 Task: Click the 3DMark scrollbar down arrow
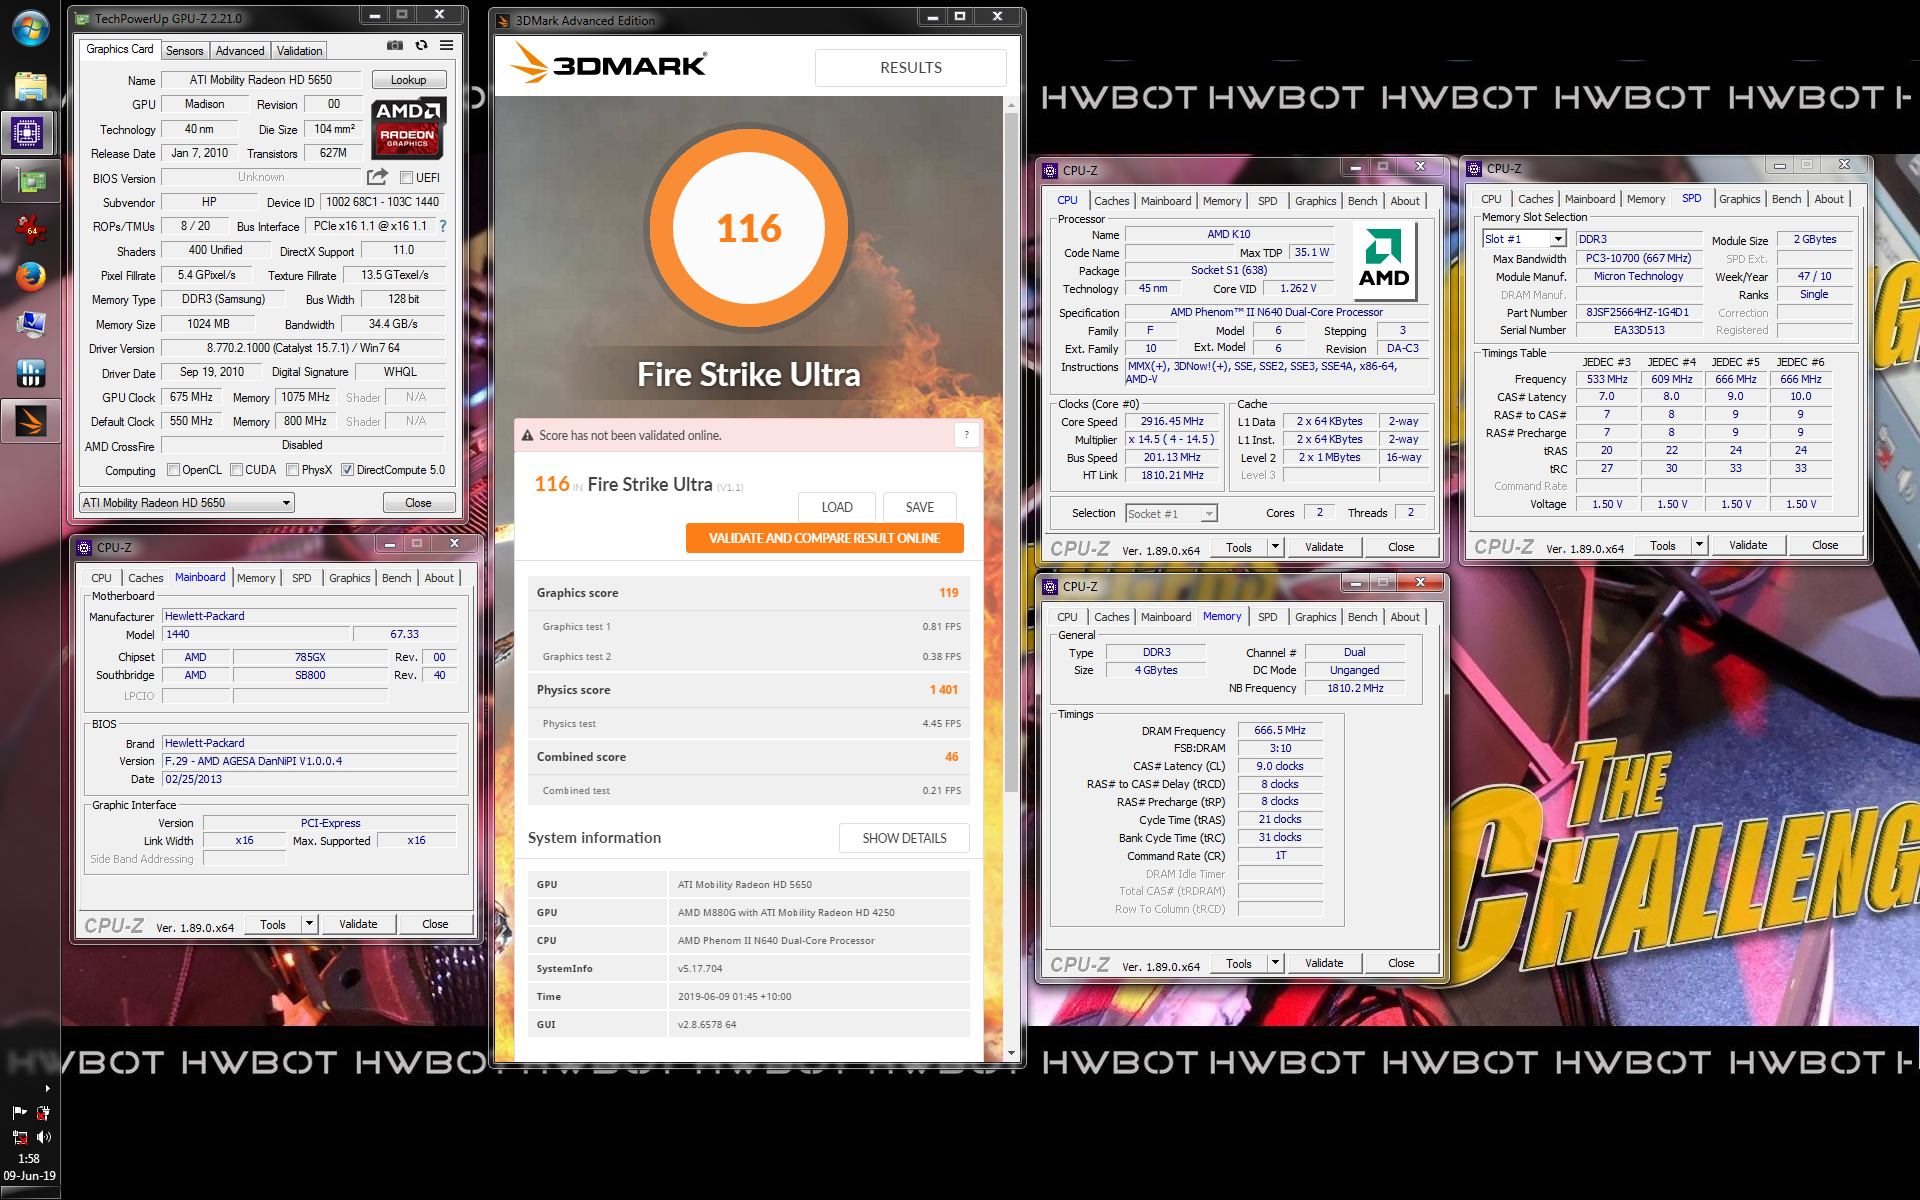point(1011,1053)
